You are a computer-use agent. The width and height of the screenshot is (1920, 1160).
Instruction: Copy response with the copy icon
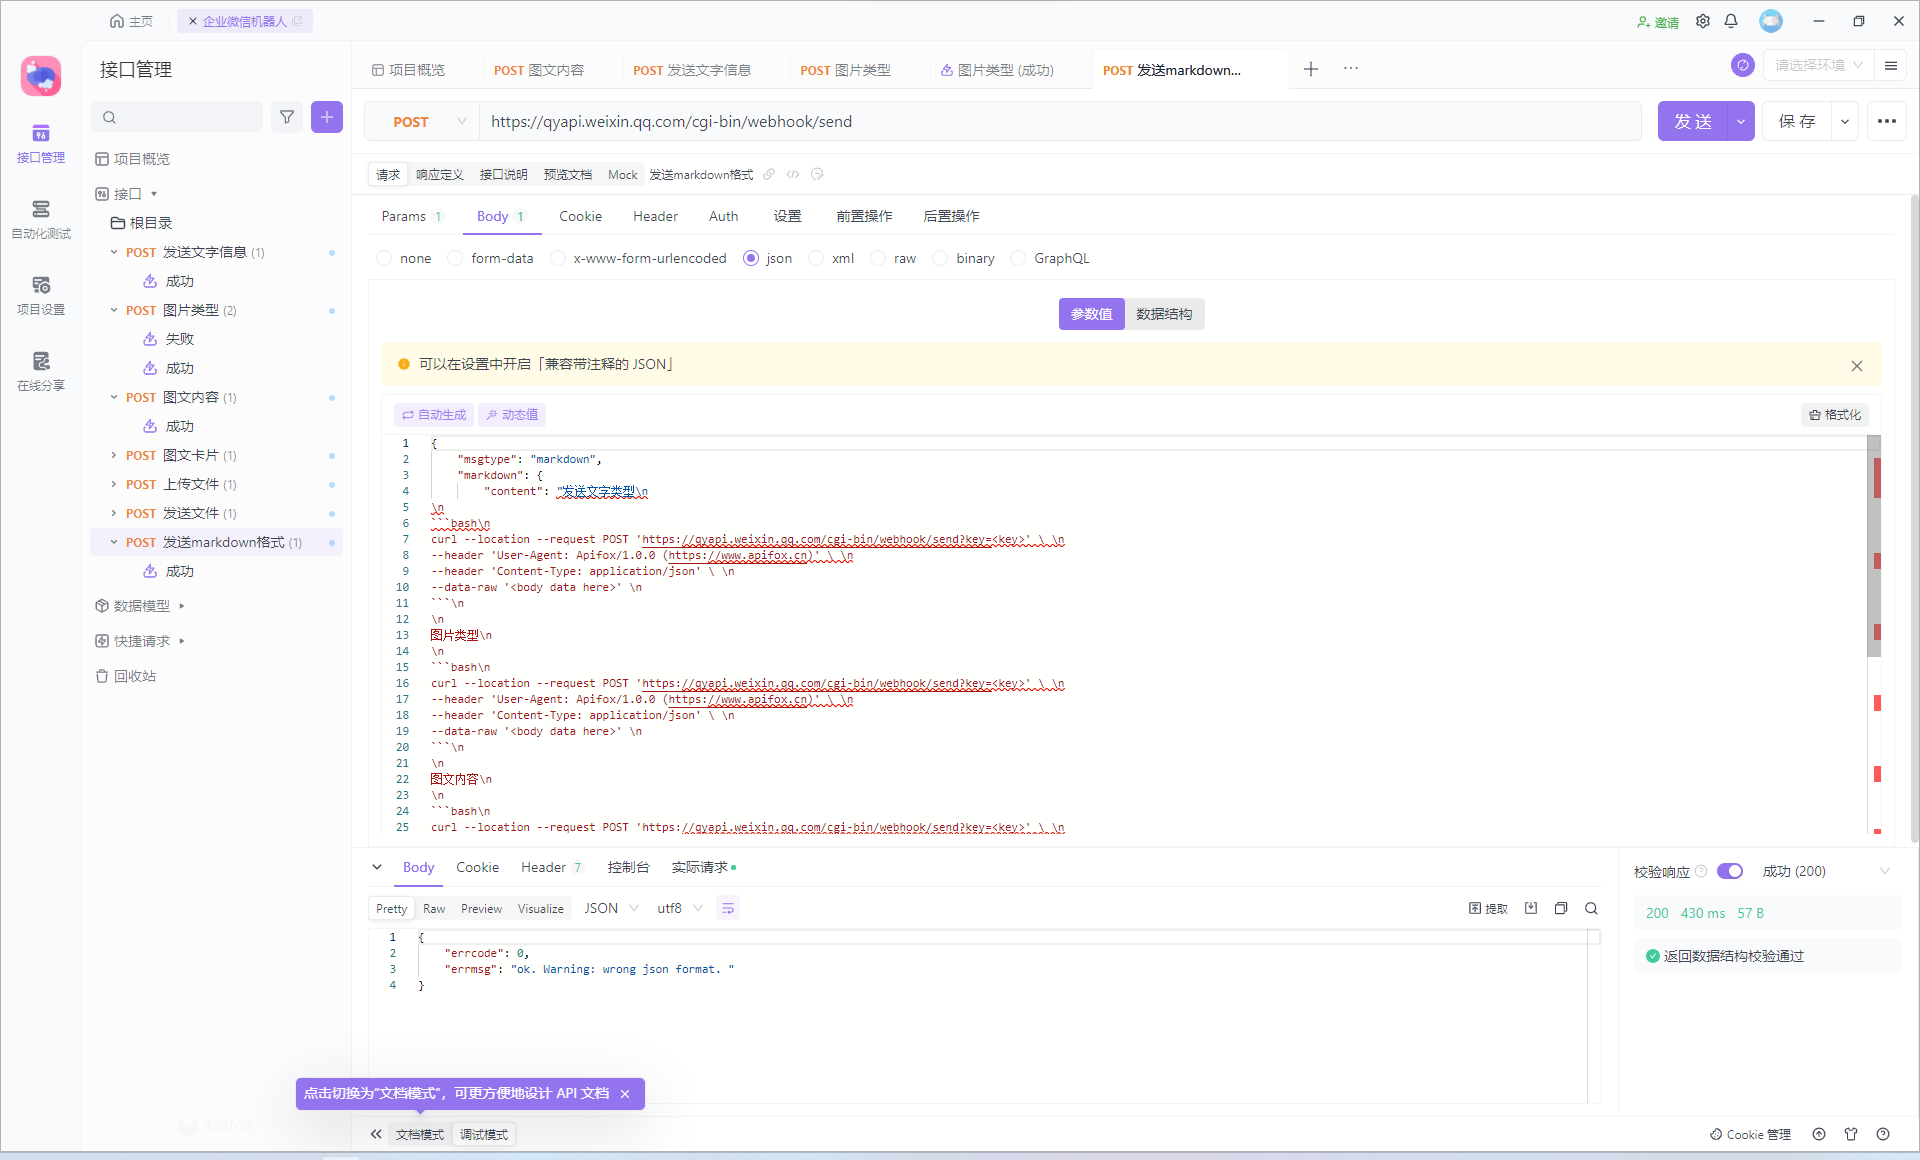[x=1561, y=908]
